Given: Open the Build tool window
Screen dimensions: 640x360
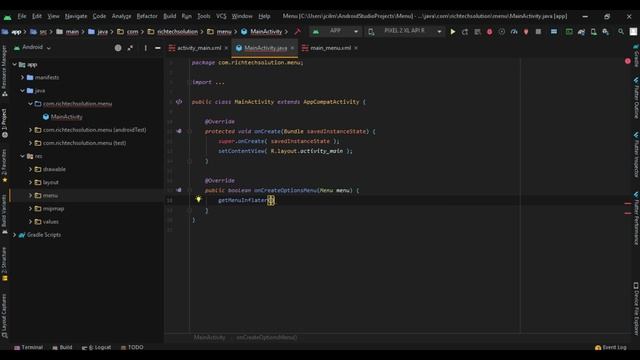Looking at the screenshot, I should [62, 347].
